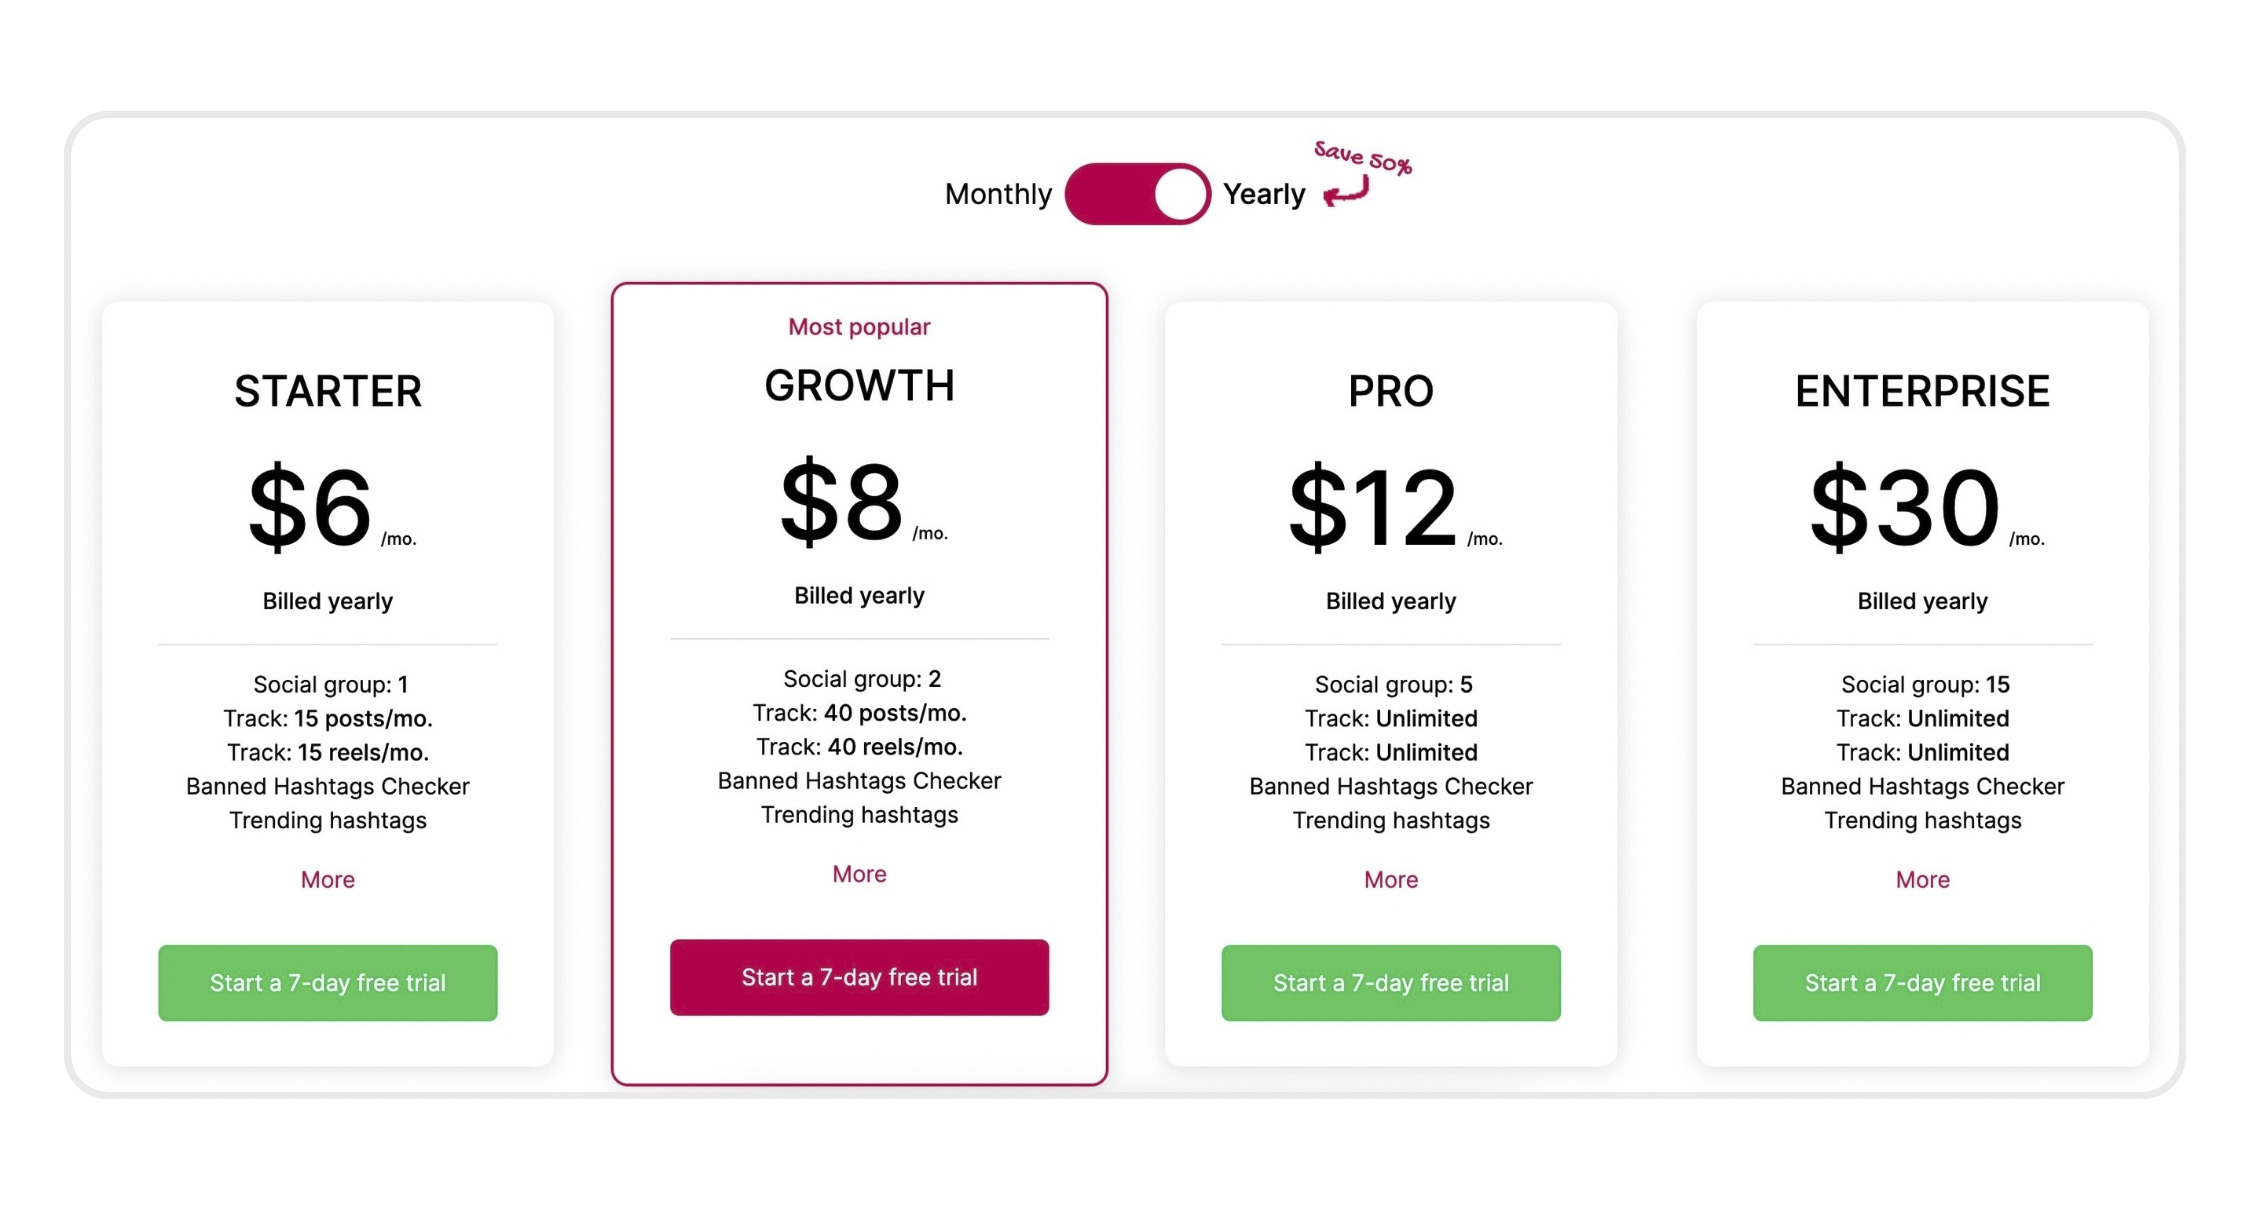
Task: Click the STARTER plan heading
Action: [x=328, y=391]
